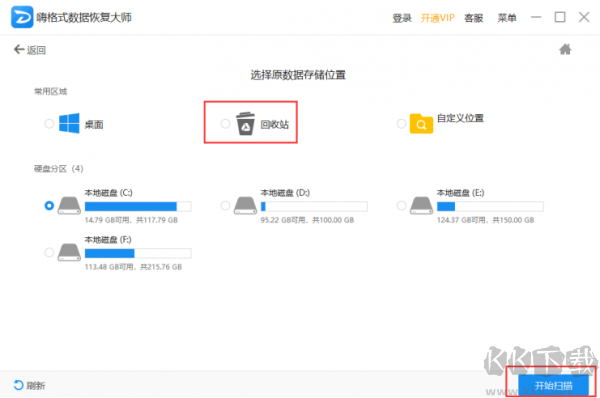The width and height of the screenshot is (600, 398).
Task: Click the 自定义位置 label
Action: point(460,118)
